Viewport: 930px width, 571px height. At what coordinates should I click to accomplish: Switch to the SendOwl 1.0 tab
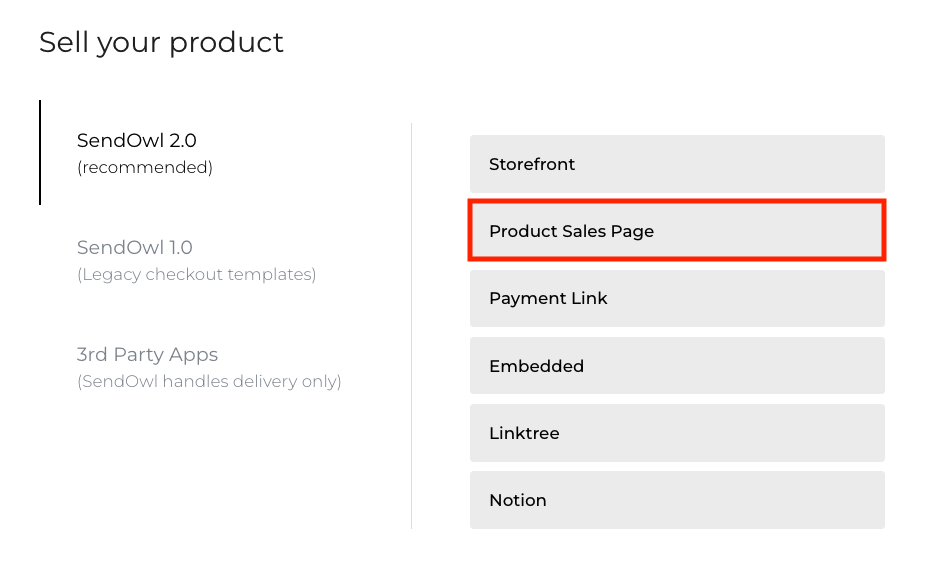[x=134, y=248]
